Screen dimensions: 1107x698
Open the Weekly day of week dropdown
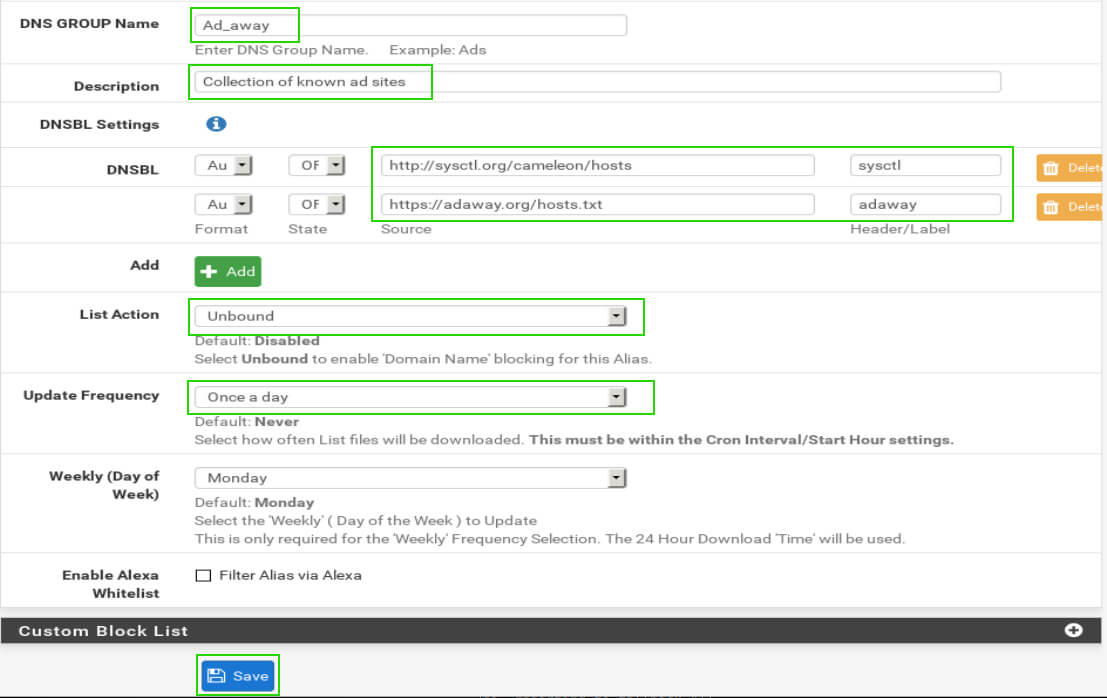(410, 478)
